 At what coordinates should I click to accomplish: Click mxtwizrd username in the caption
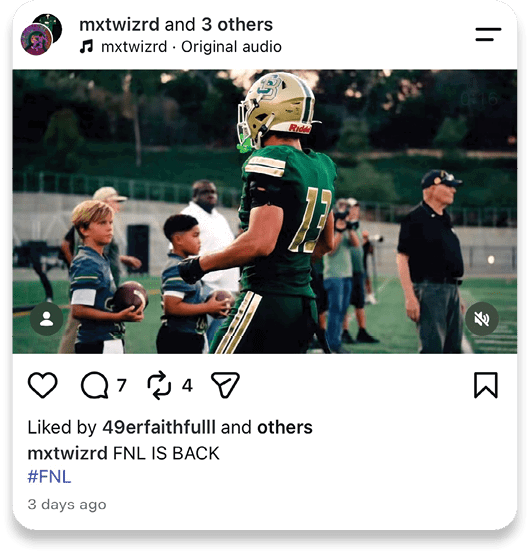click(67, 453)
